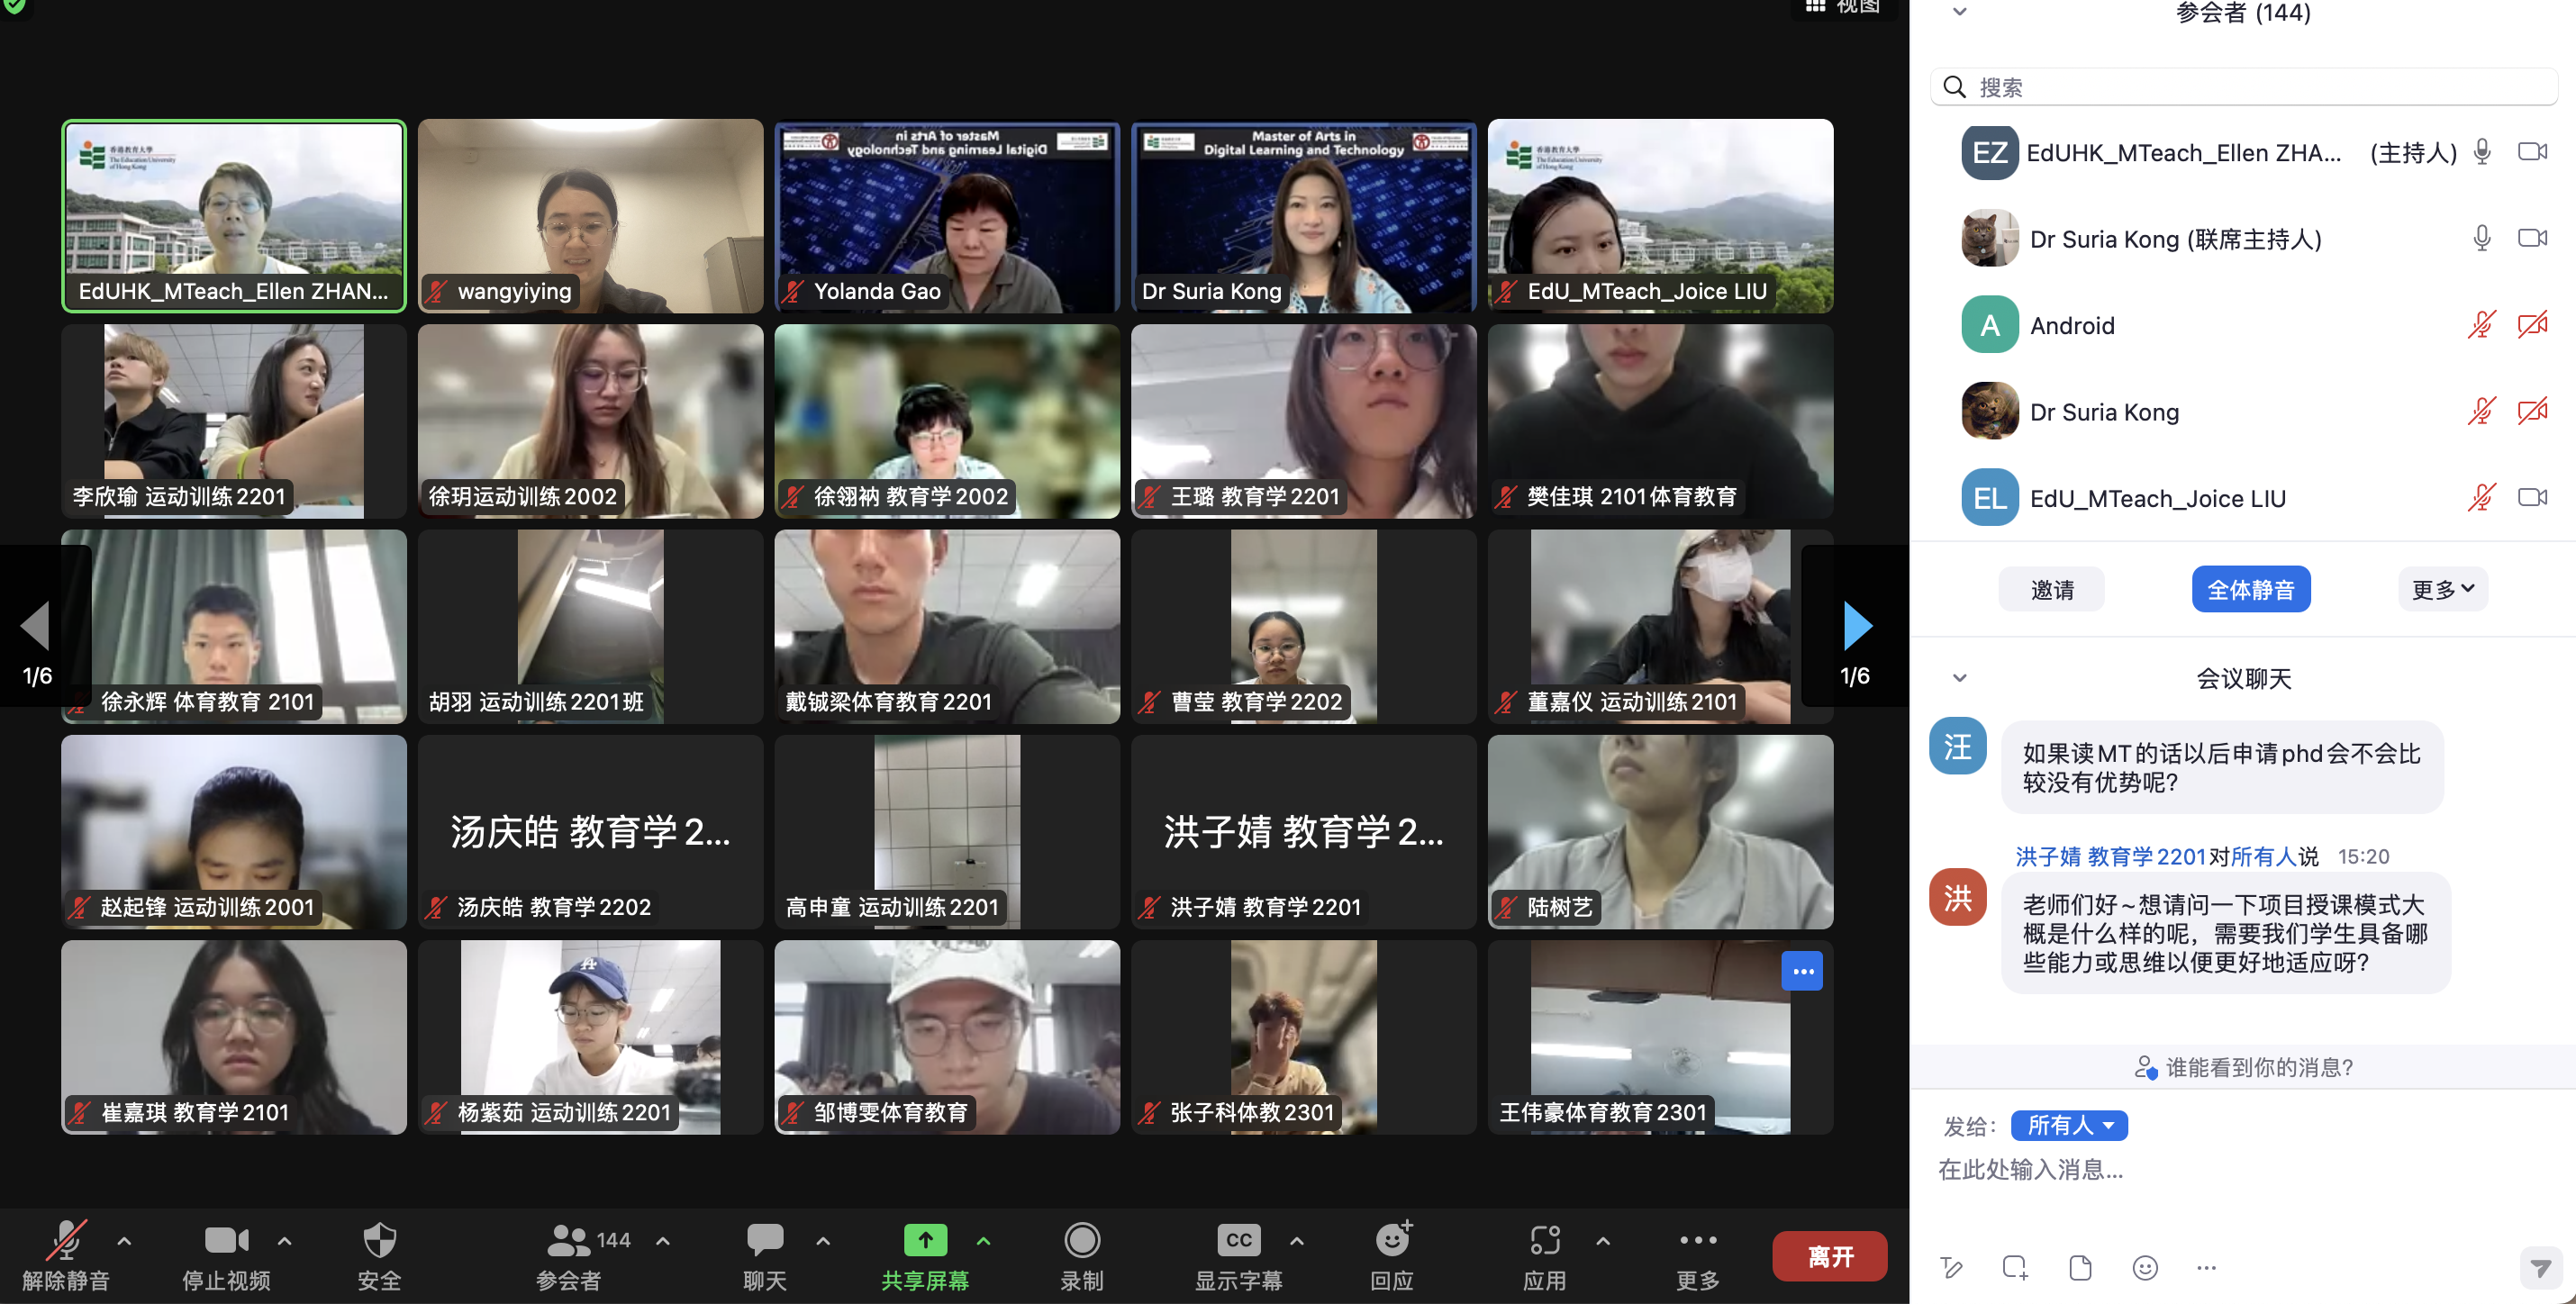The height and width of the screenshot is (1304, 2576).
Task: Click the Share Screen green icon
Action: (x=925, y=1241)
